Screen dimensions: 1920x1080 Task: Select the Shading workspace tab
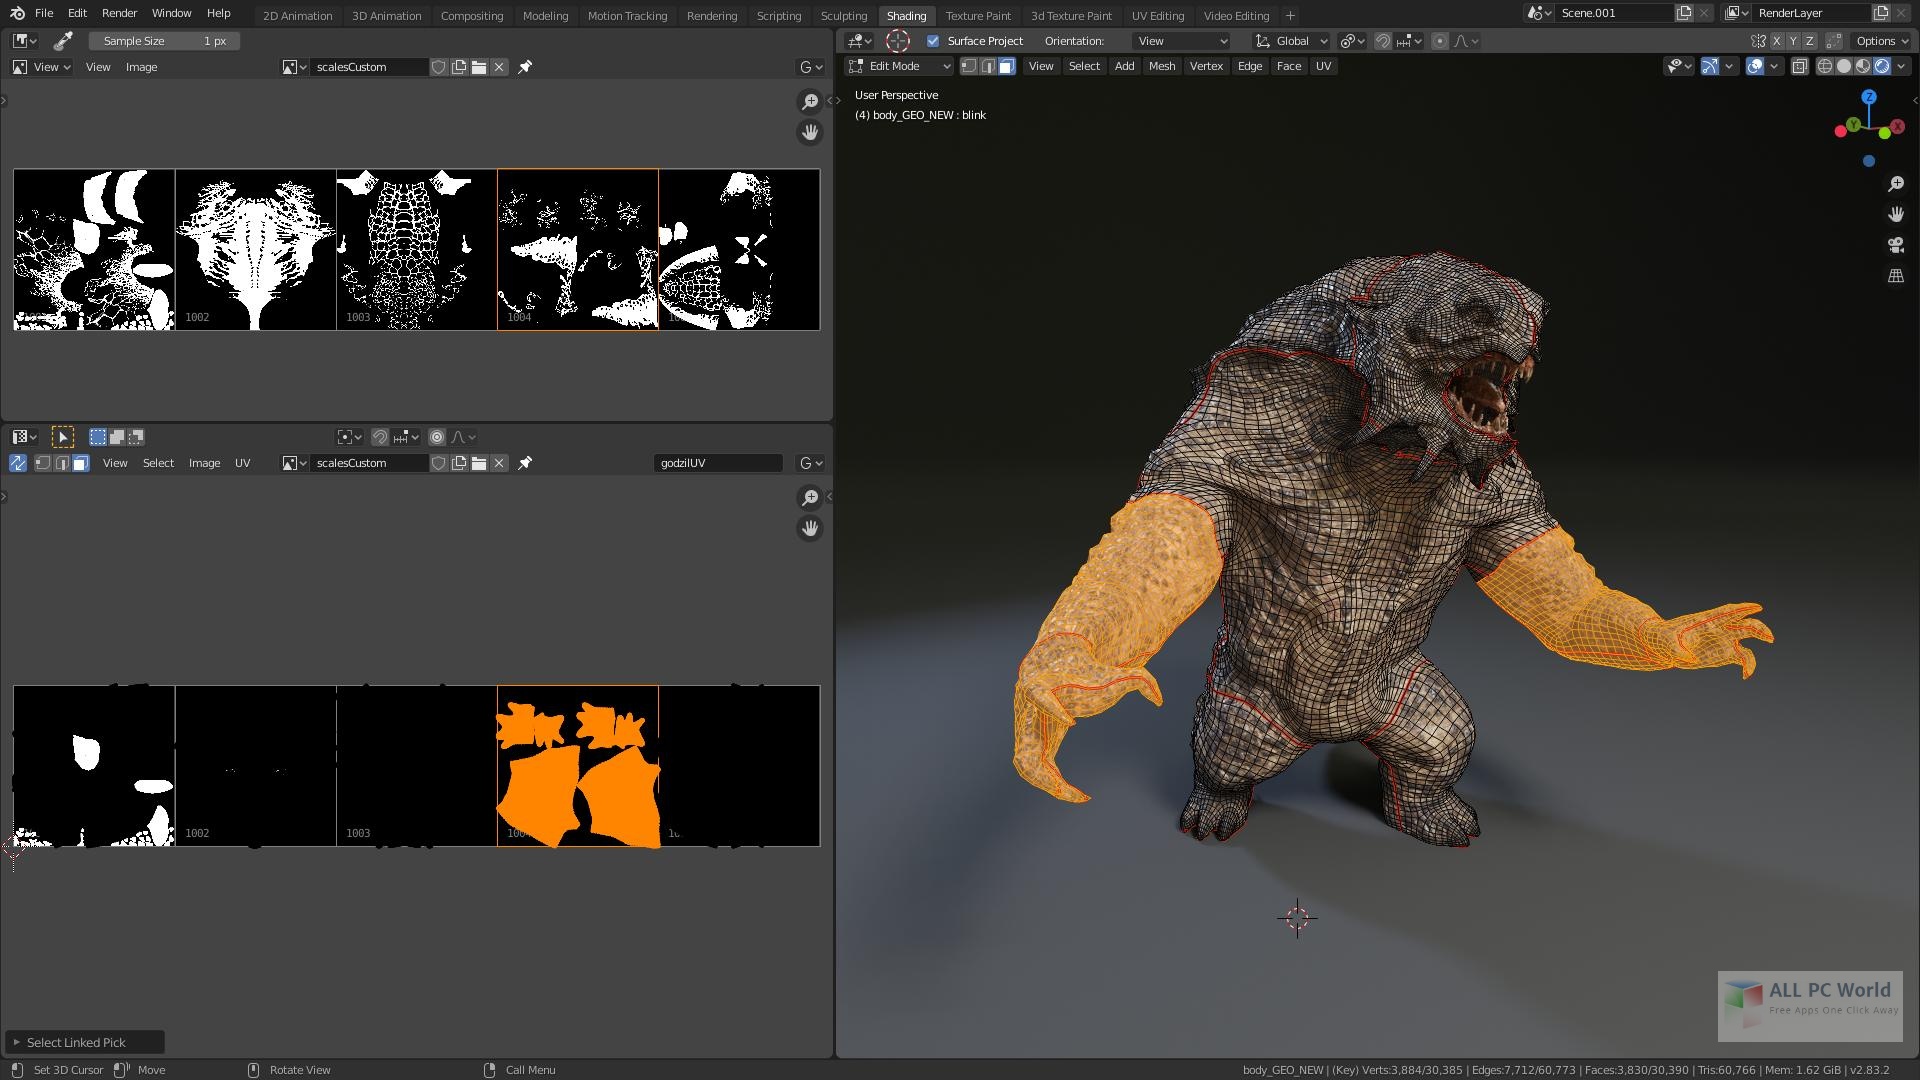[905, 15]
